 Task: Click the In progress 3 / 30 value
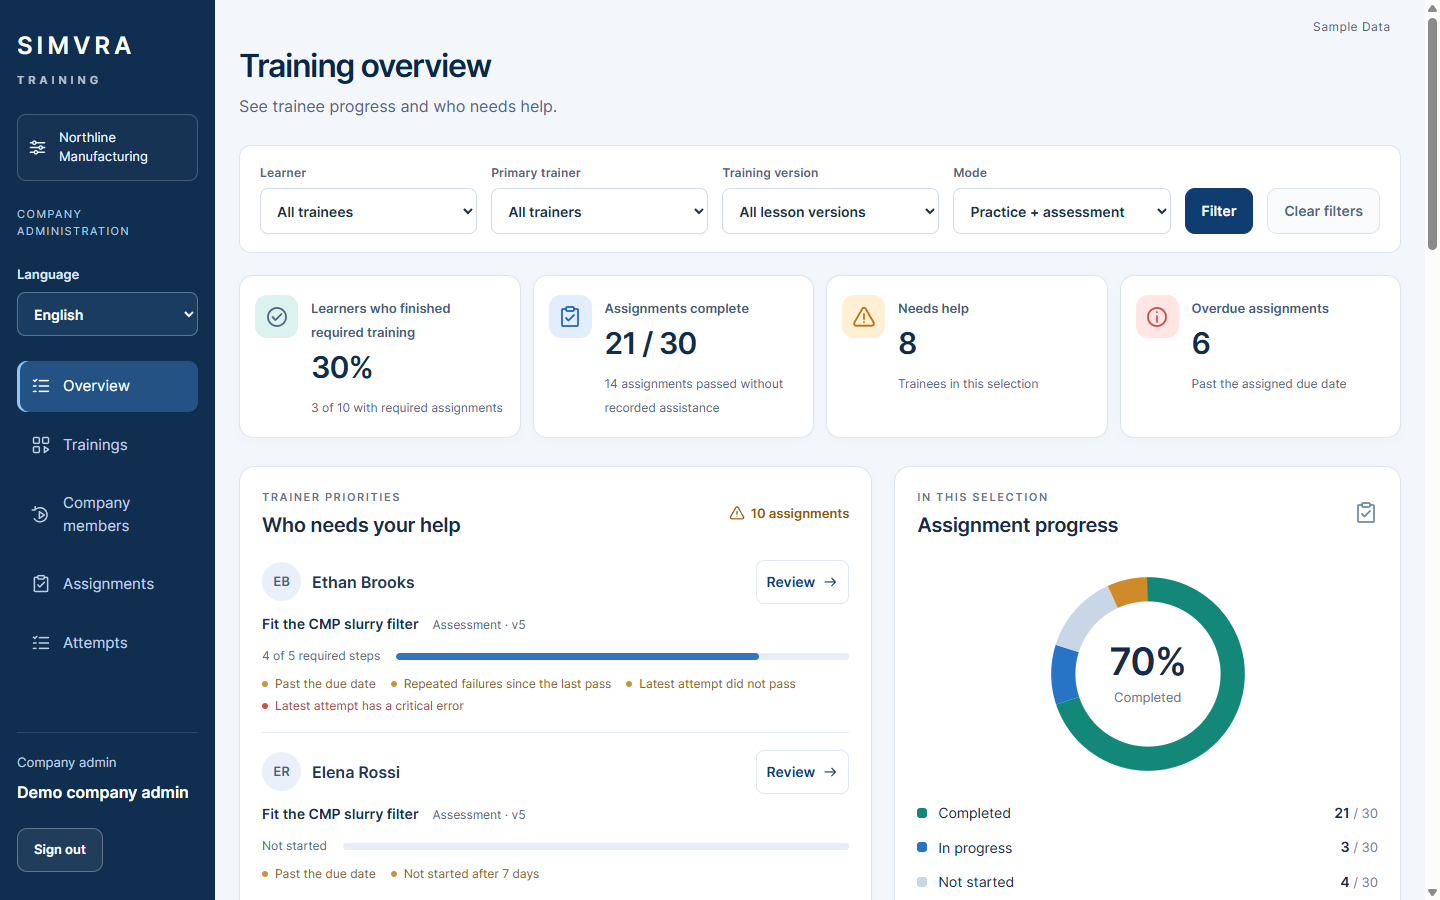pos(1359,847)
